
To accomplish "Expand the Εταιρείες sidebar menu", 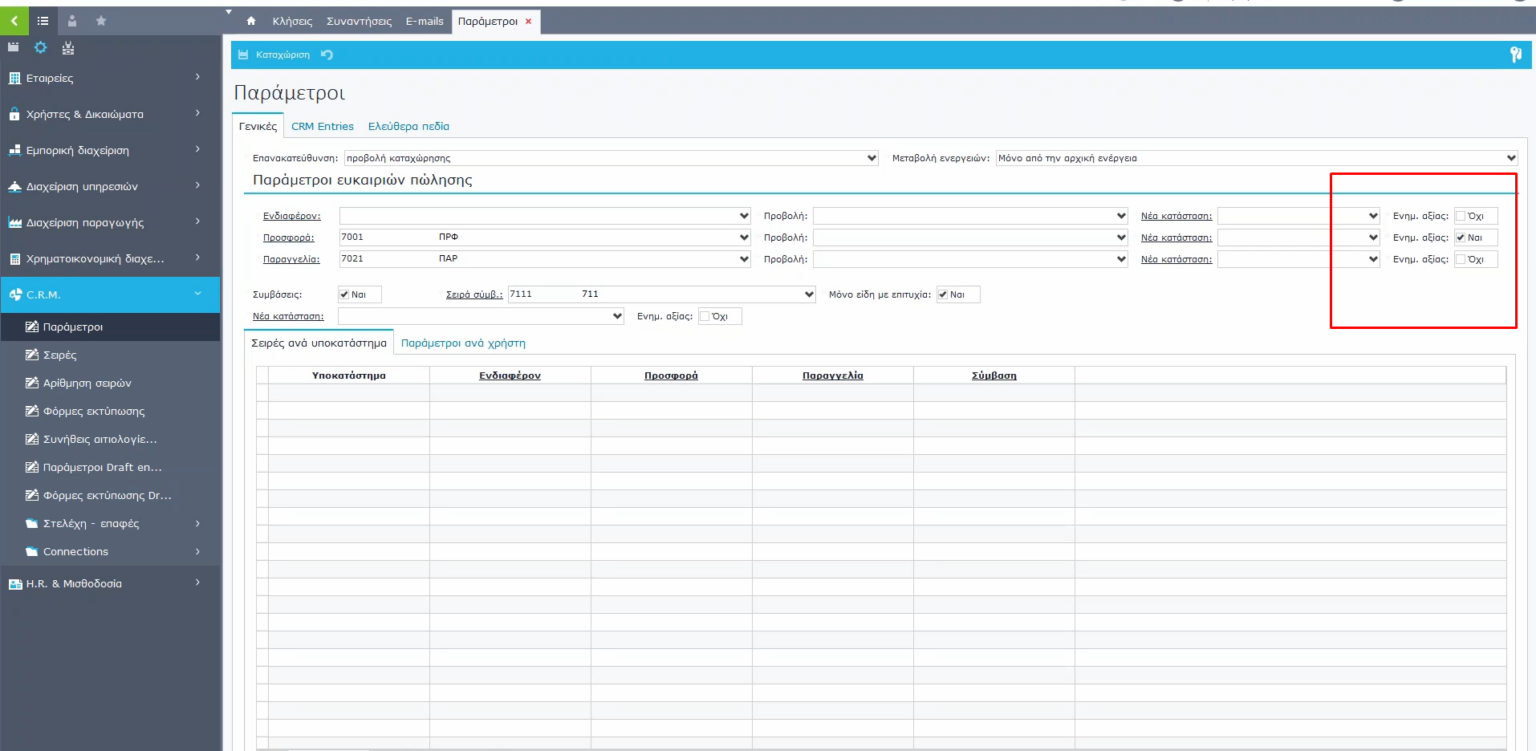I will coord(110,77).
